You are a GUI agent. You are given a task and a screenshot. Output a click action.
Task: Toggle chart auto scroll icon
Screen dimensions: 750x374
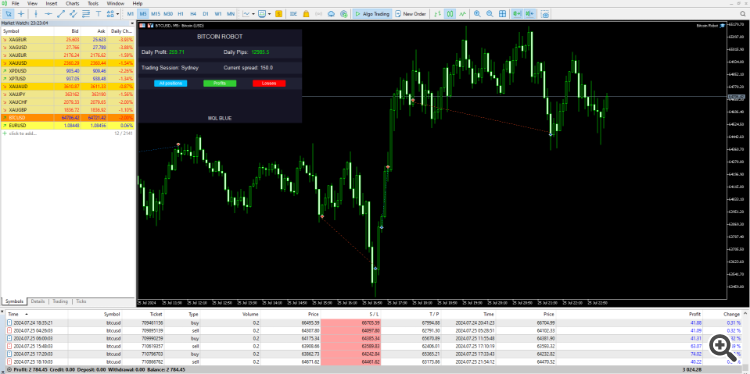(517, 14)
